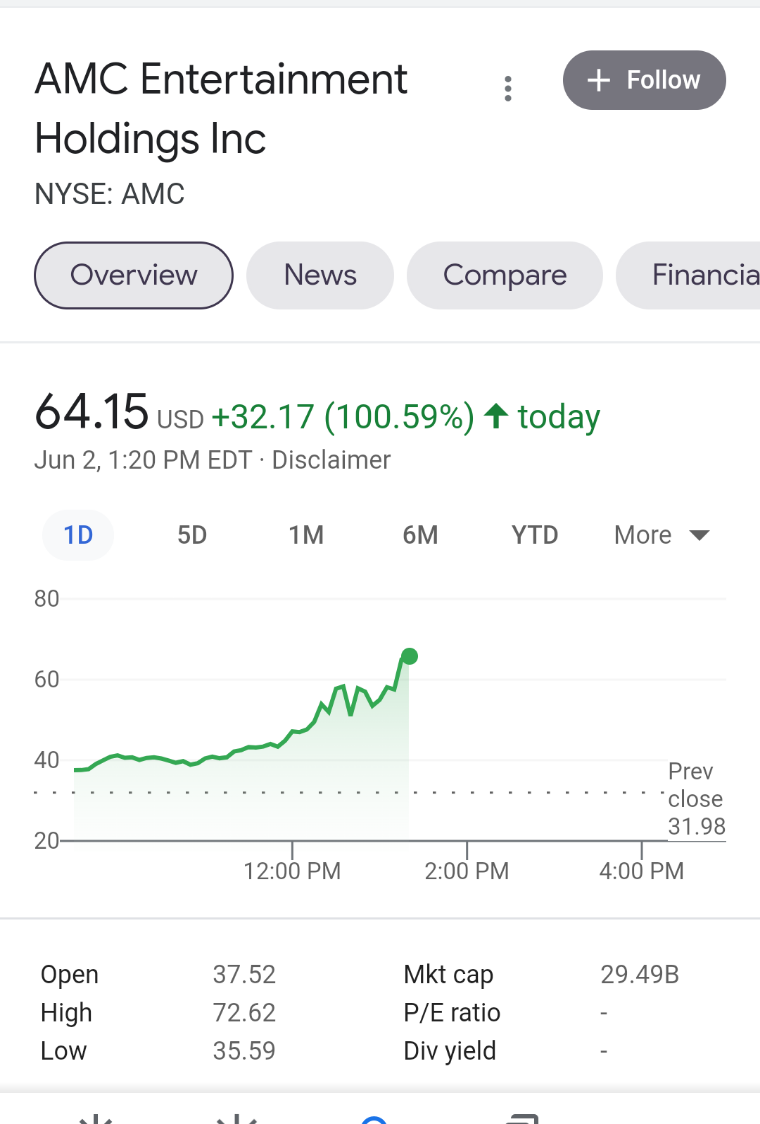Click the Prev close 31.98 label
This screenshot has height=1124, width=760.
[696, 799]
